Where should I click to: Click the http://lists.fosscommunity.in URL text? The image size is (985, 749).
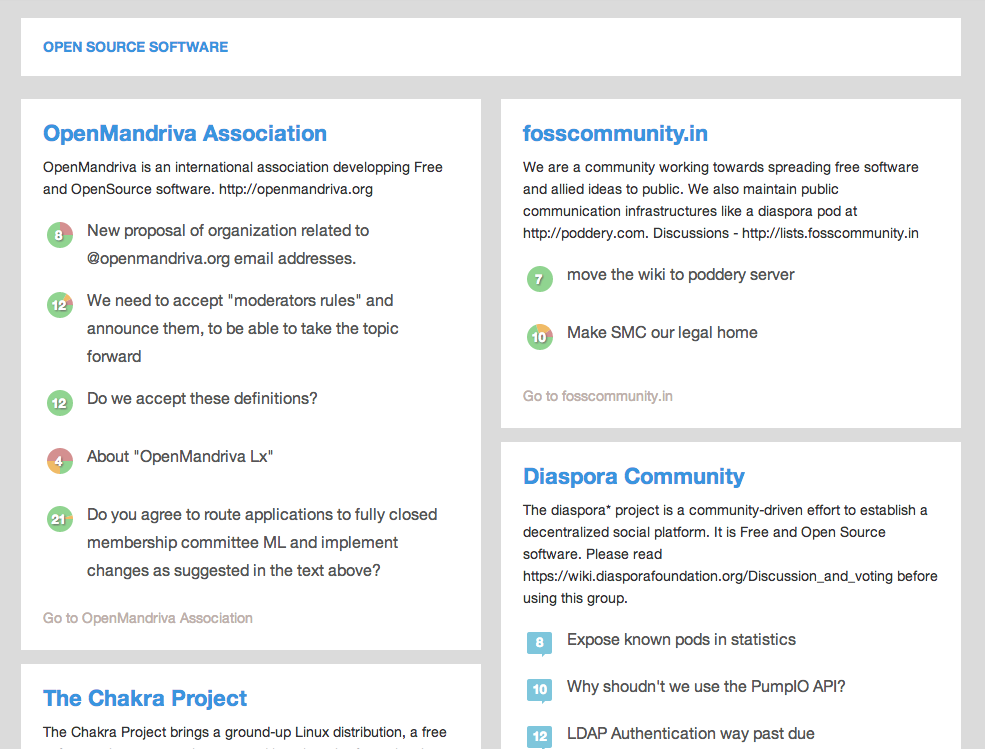point(830,233)
